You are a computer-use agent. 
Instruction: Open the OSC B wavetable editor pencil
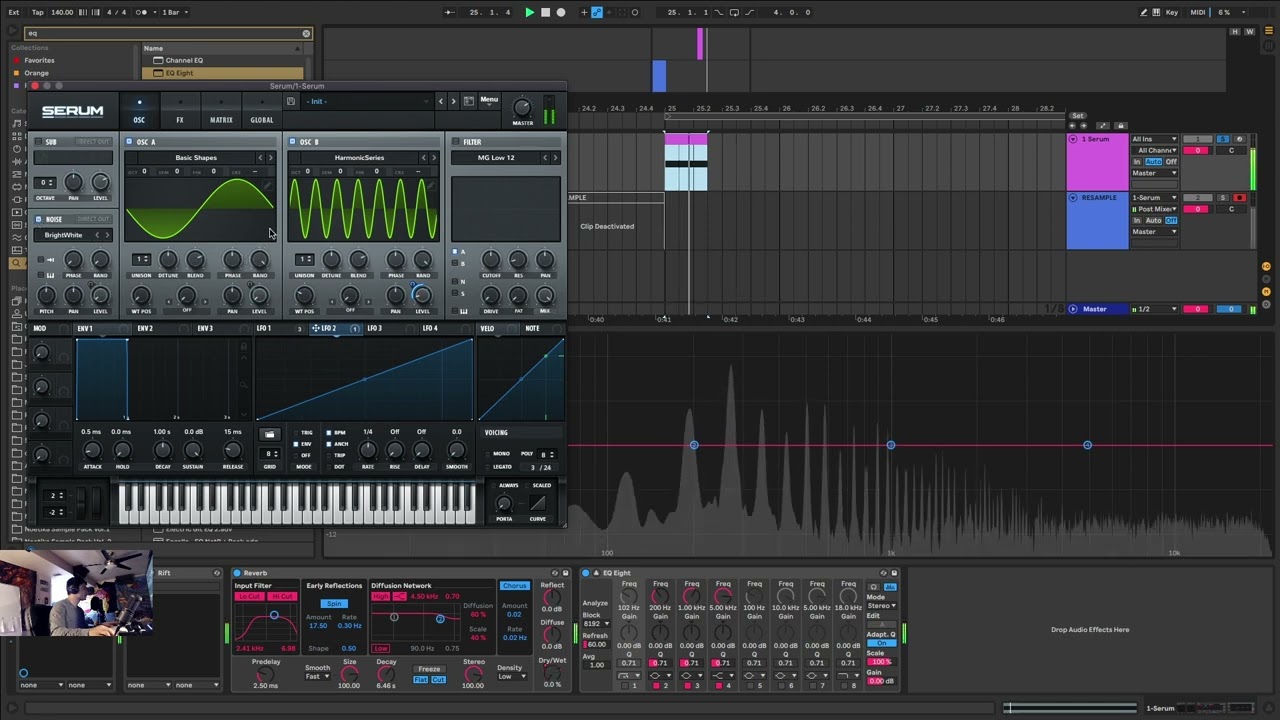[431, 186]
